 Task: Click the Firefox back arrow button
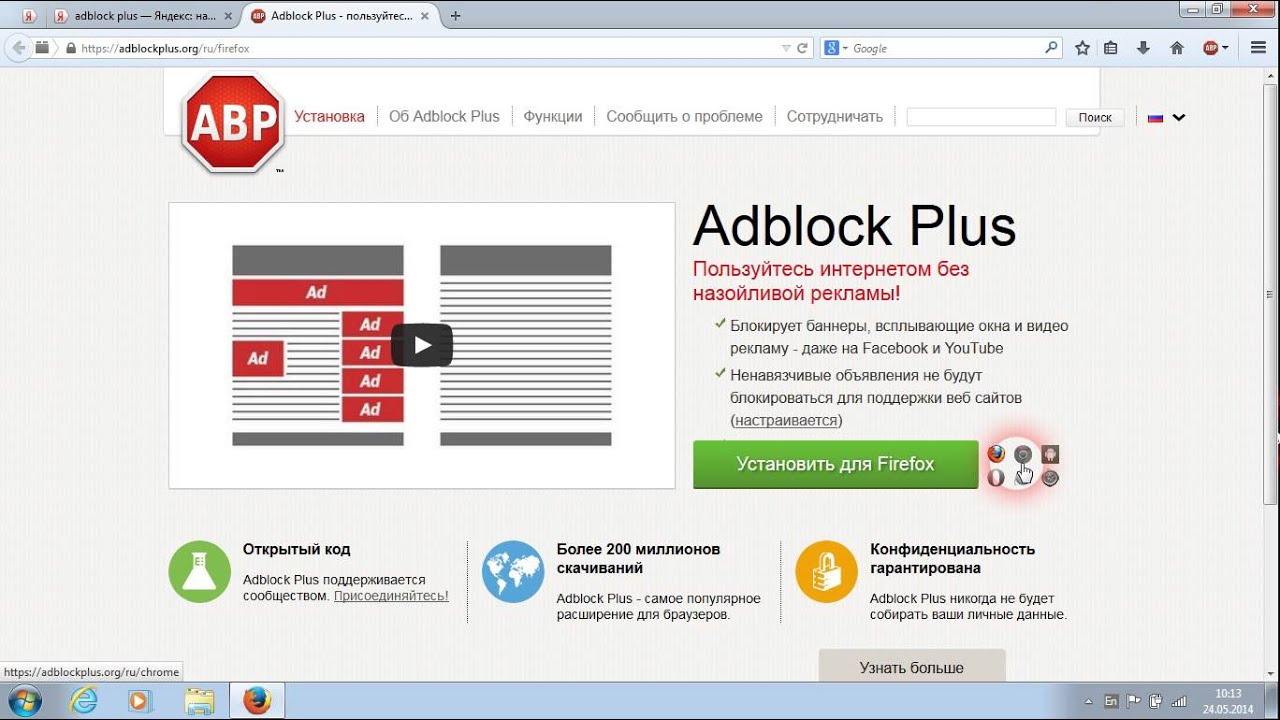click(18, 48)
